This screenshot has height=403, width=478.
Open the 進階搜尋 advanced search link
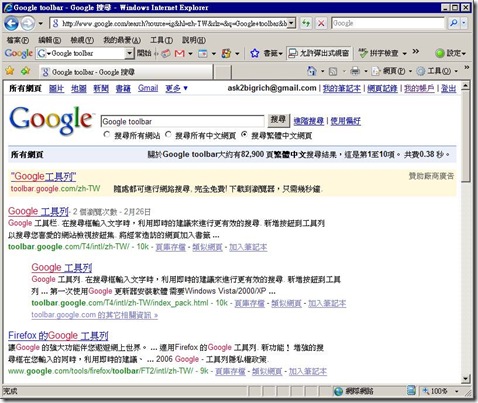click(309, 121)
